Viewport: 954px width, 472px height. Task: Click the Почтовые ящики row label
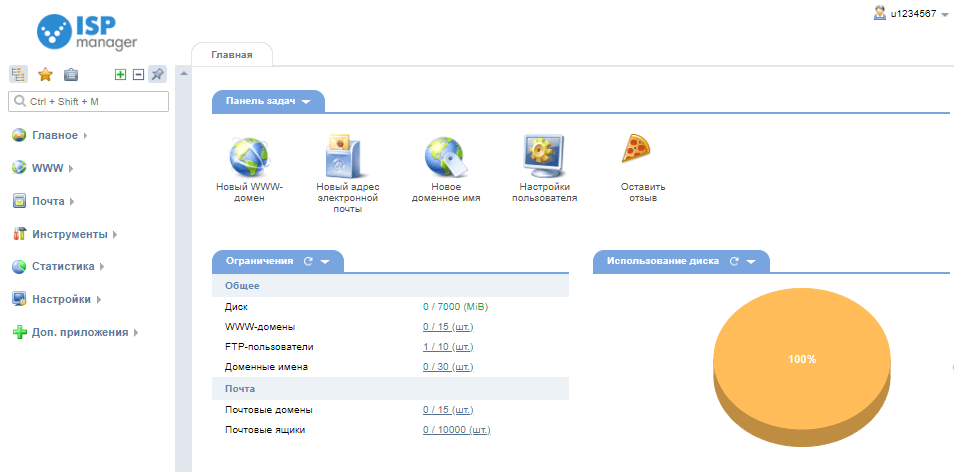point(265,430)
